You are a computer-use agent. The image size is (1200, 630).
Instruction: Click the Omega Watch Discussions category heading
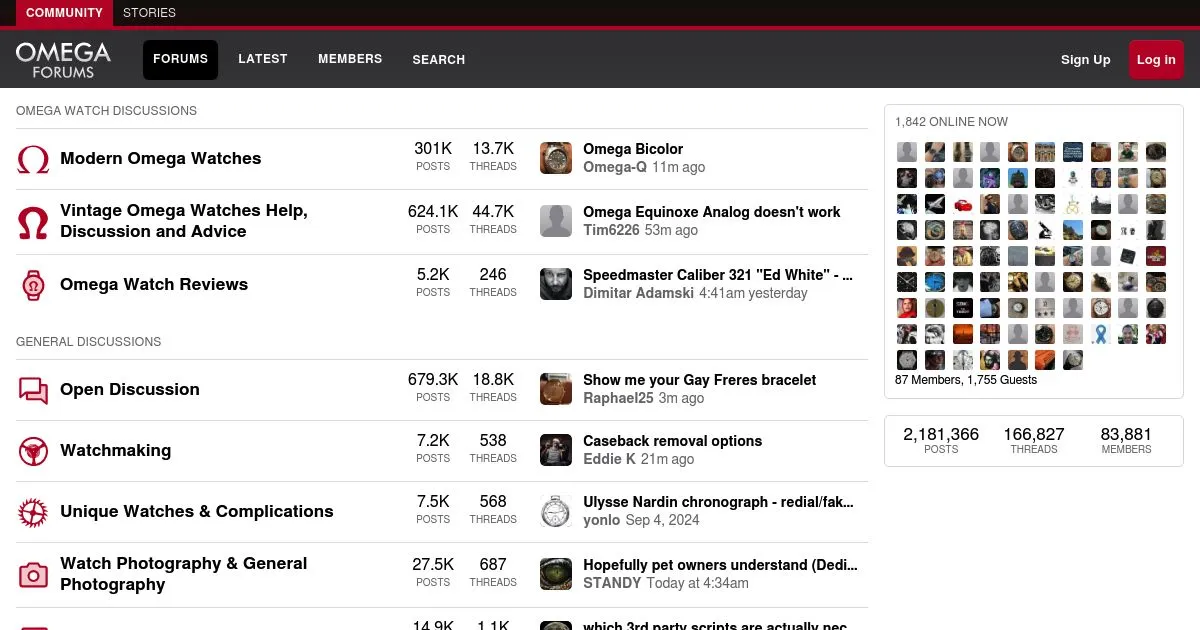point(106,111)
